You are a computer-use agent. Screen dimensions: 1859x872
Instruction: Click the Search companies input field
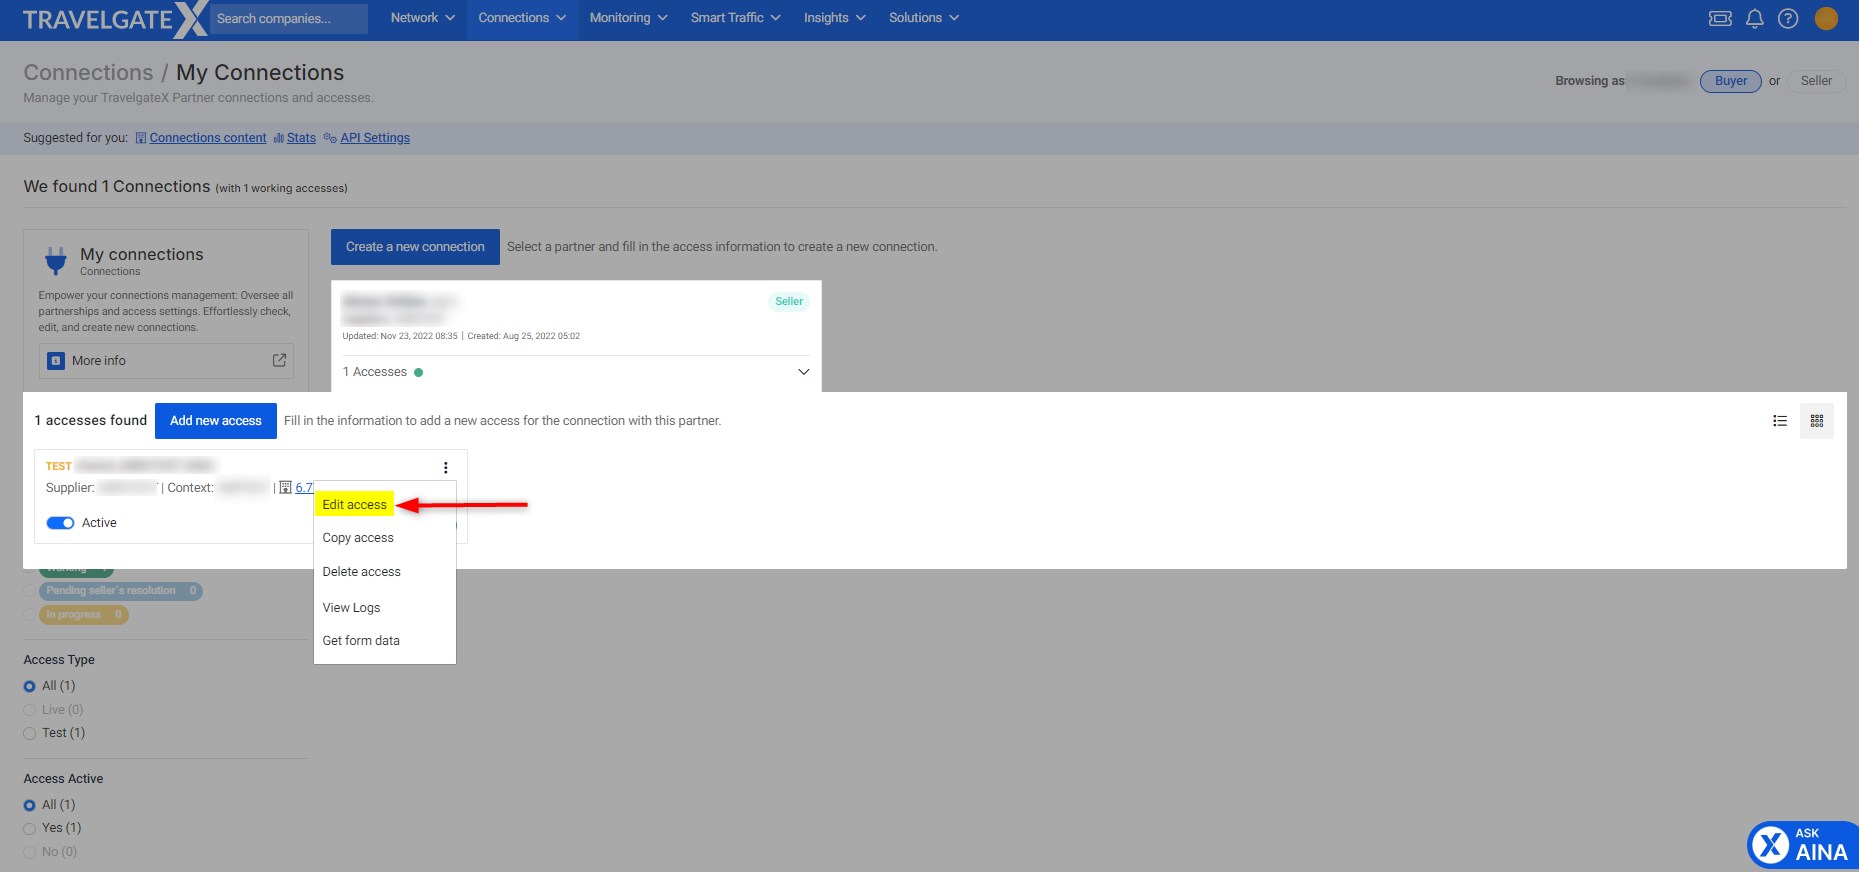[289, 19]
